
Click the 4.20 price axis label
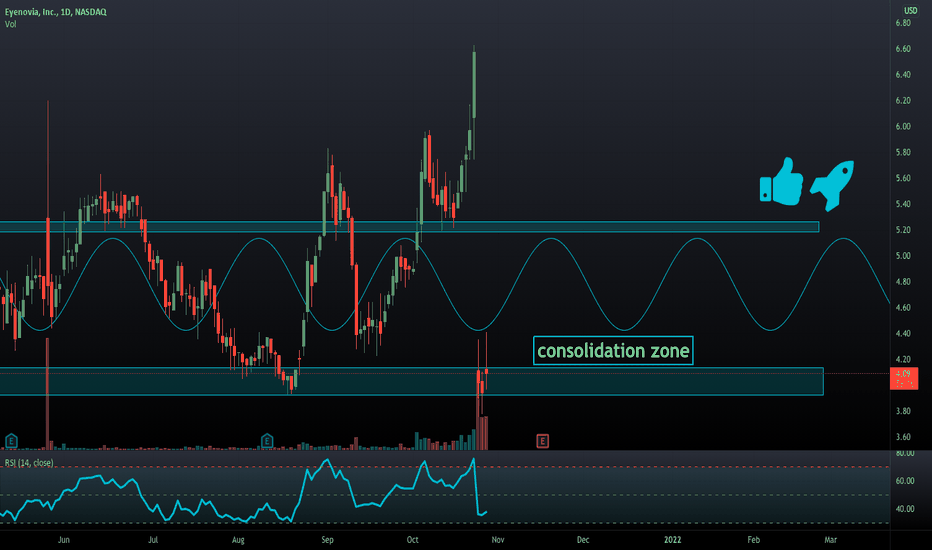[x=903, y=359]
